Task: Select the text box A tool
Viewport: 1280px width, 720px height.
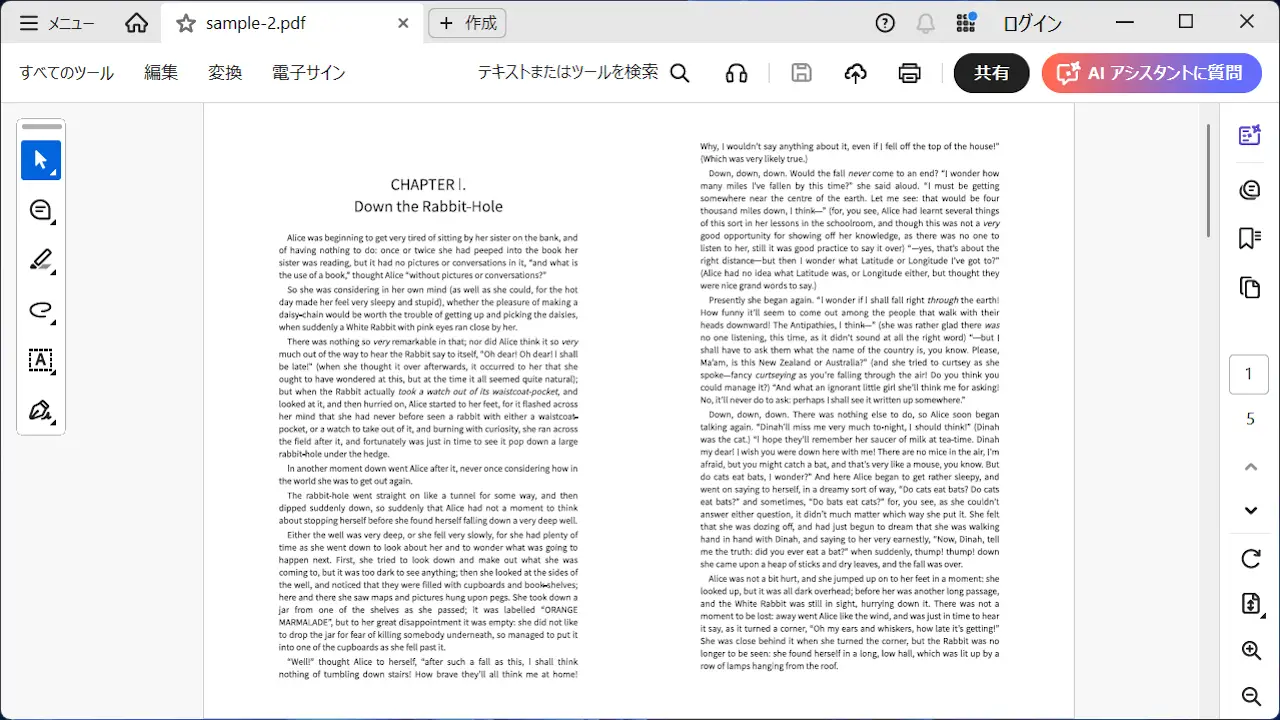Action: 41,360
